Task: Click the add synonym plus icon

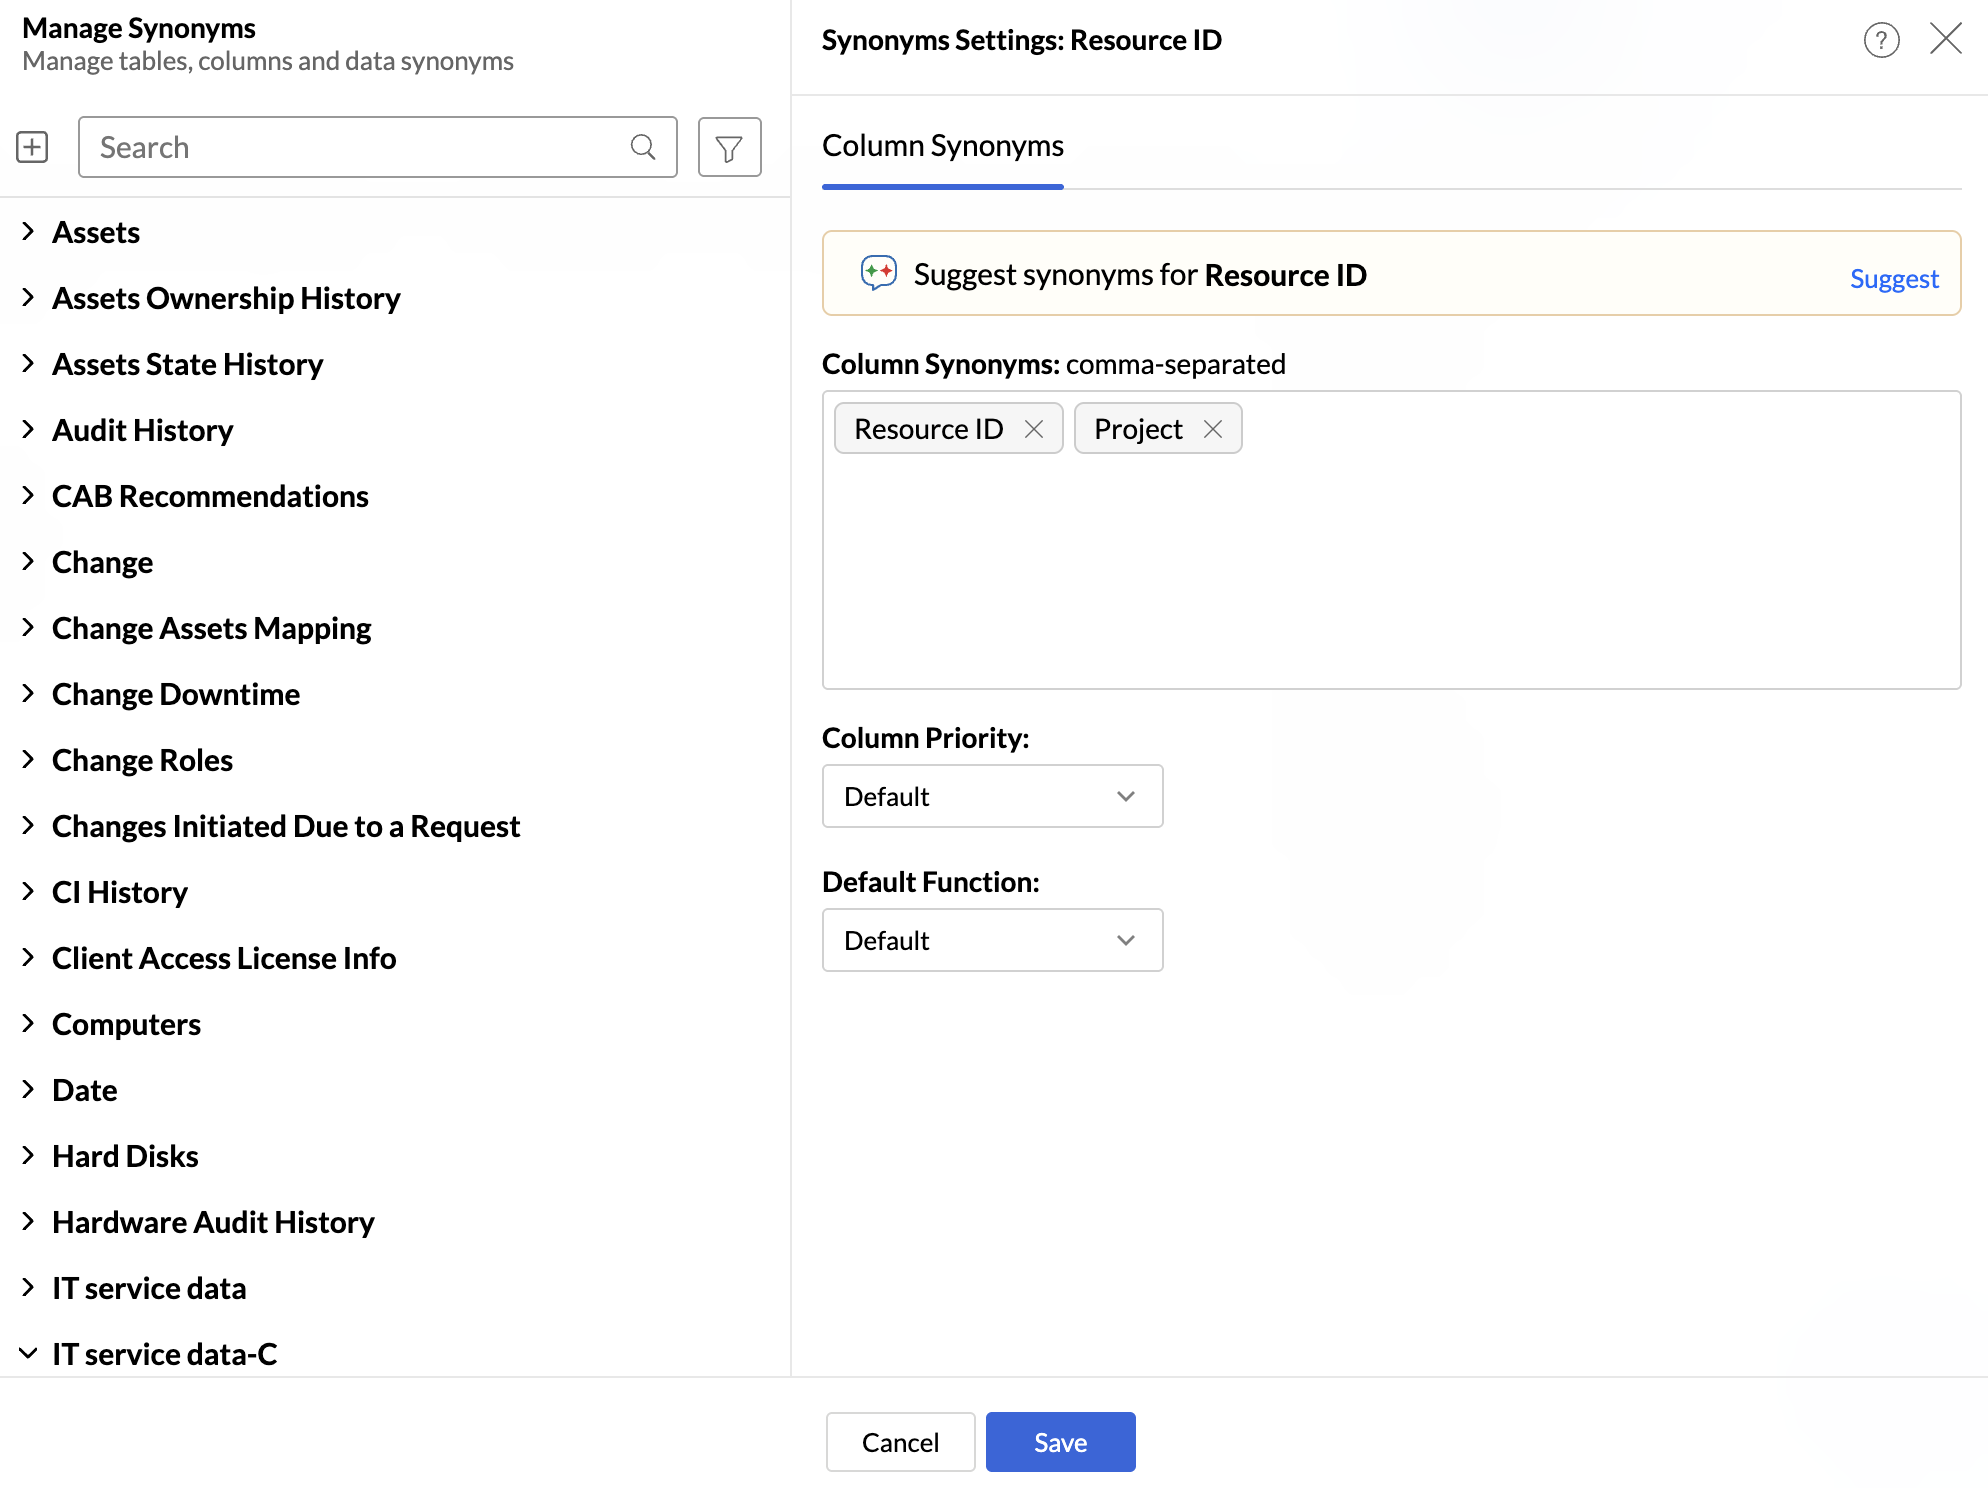Action: click(32, 147)
